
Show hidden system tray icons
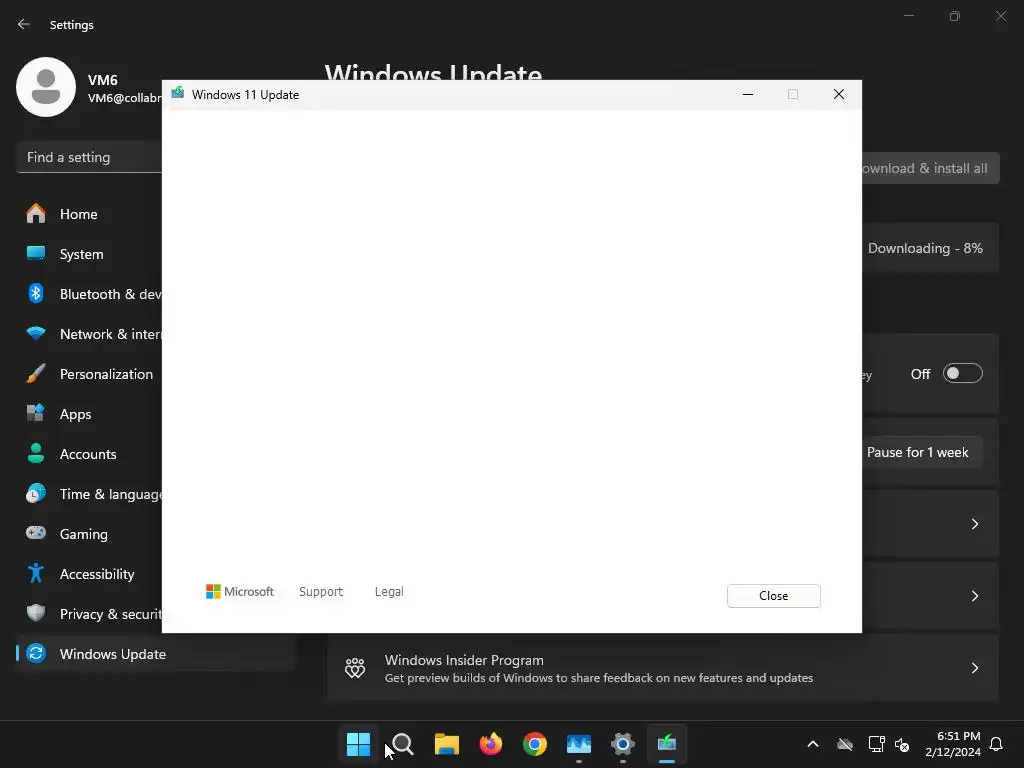click(813, 744)
